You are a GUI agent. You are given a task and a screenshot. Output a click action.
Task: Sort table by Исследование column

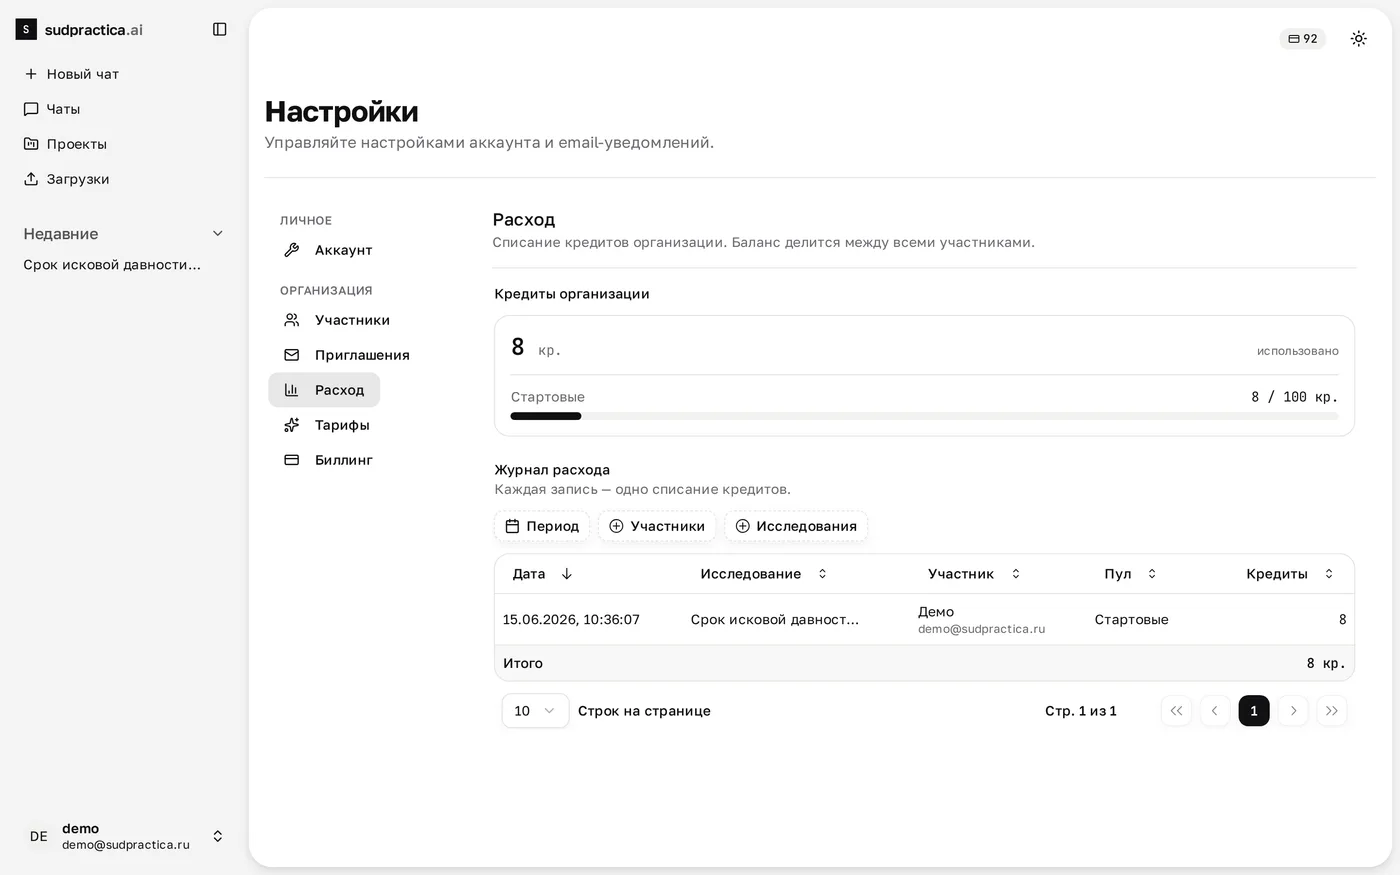pyautogui.click(x=764, y=574)
